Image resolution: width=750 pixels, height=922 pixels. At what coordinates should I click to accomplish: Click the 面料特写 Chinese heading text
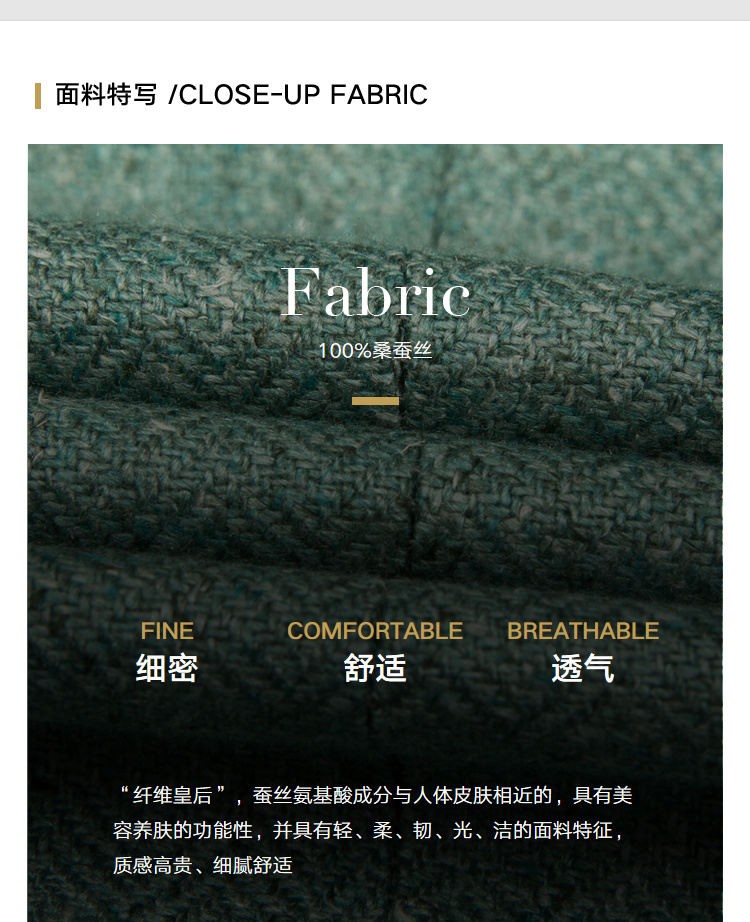point(106,95)
